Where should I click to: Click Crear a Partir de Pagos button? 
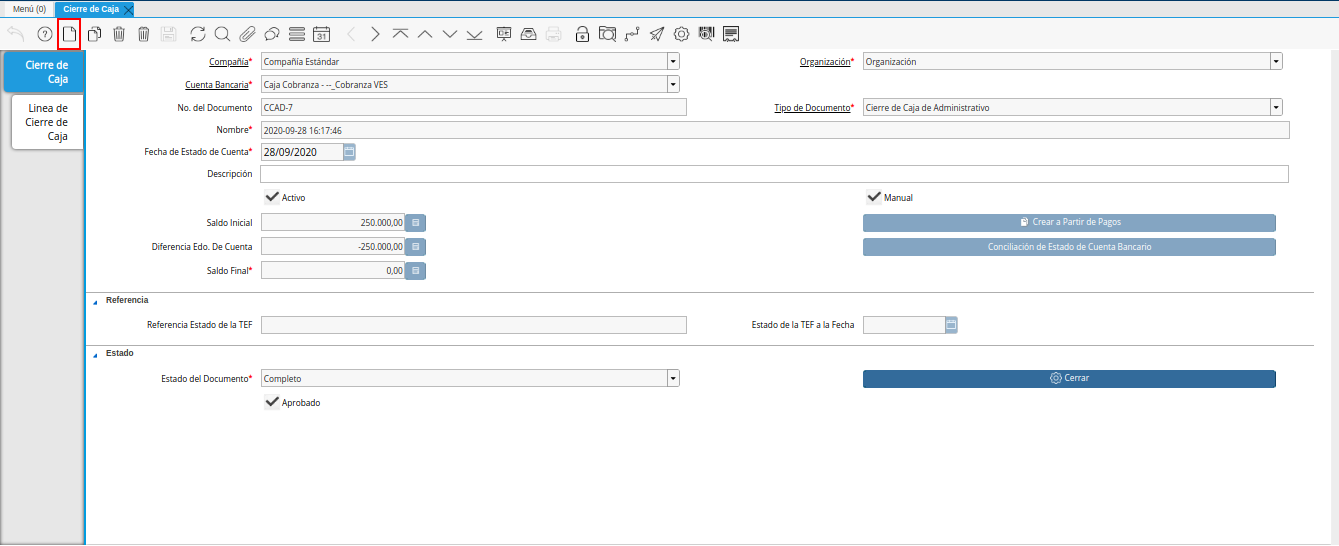coord(1069,223)
